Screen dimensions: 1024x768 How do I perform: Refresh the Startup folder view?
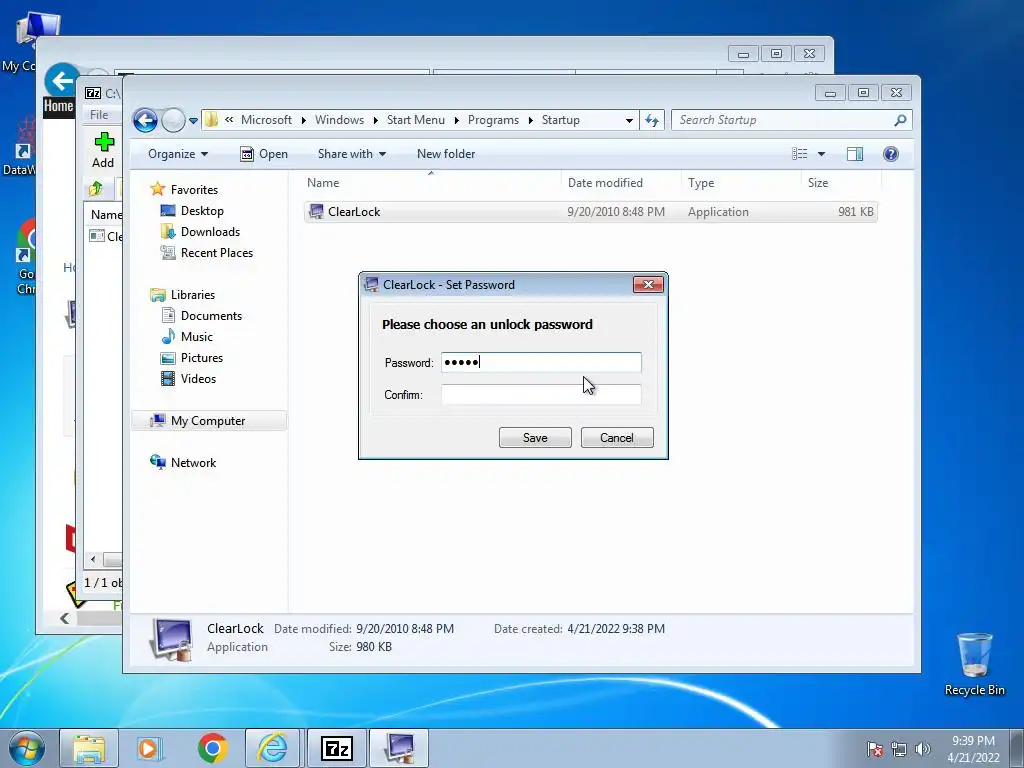click(x=652, y=120)
